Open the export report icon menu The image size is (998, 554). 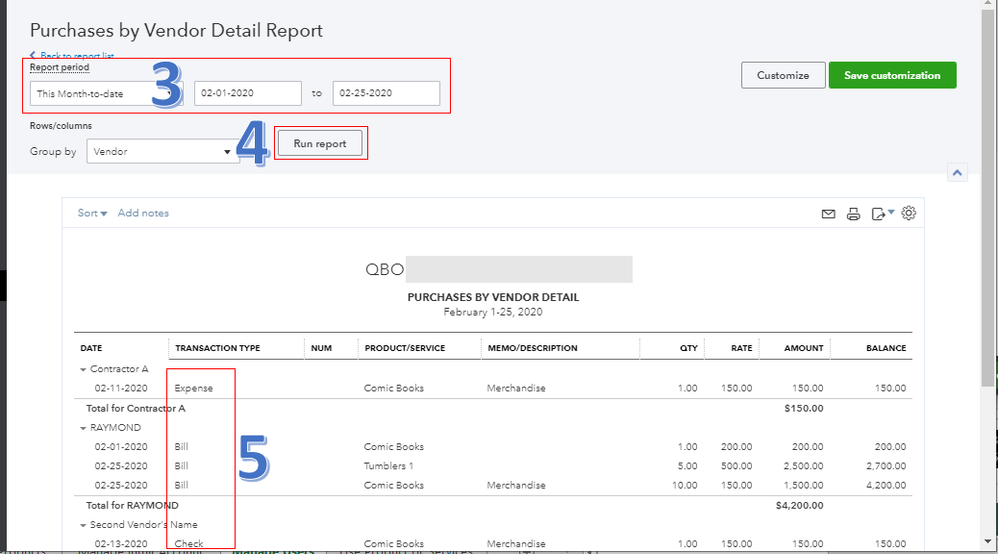tap(882, 214)
